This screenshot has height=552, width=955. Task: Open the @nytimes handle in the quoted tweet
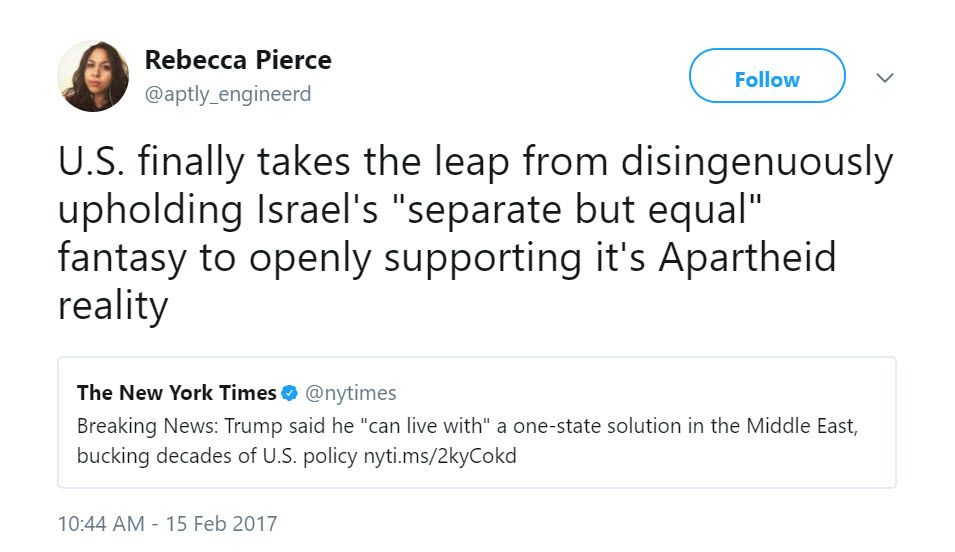pyautogui.click(x=352, y=393)
